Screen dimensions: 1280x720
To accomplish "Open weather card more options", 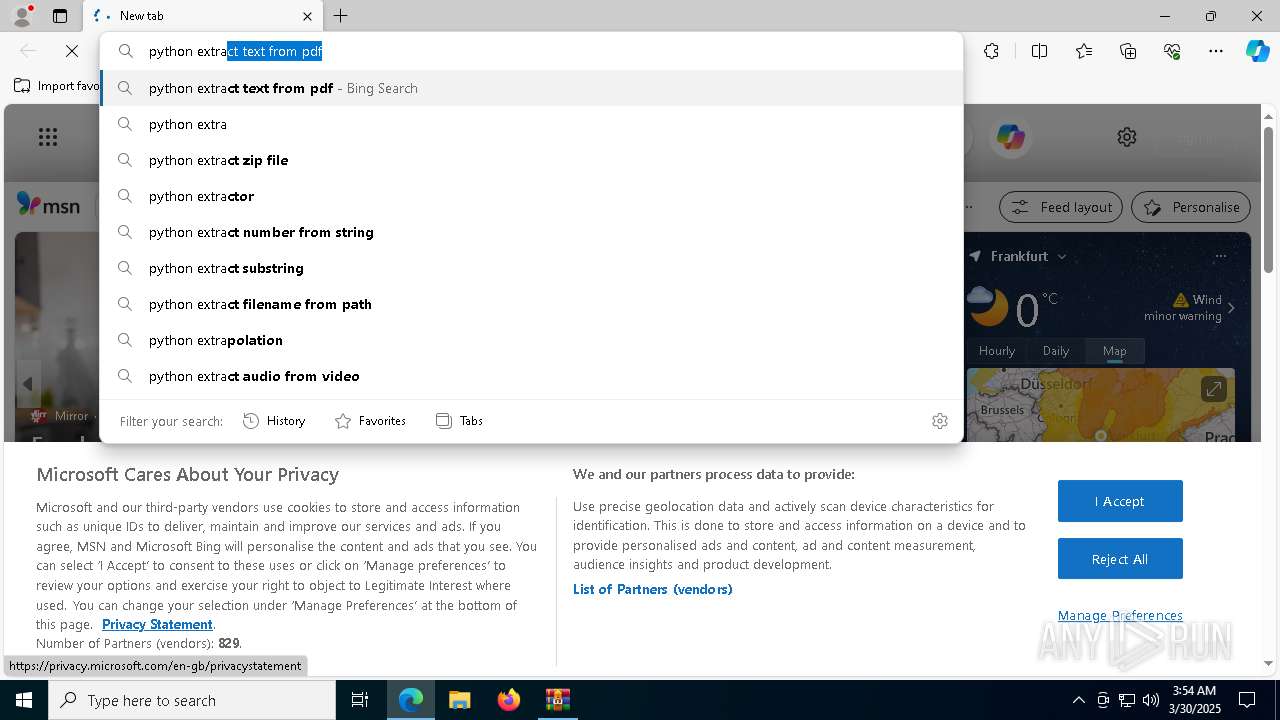I will 1220,256.
